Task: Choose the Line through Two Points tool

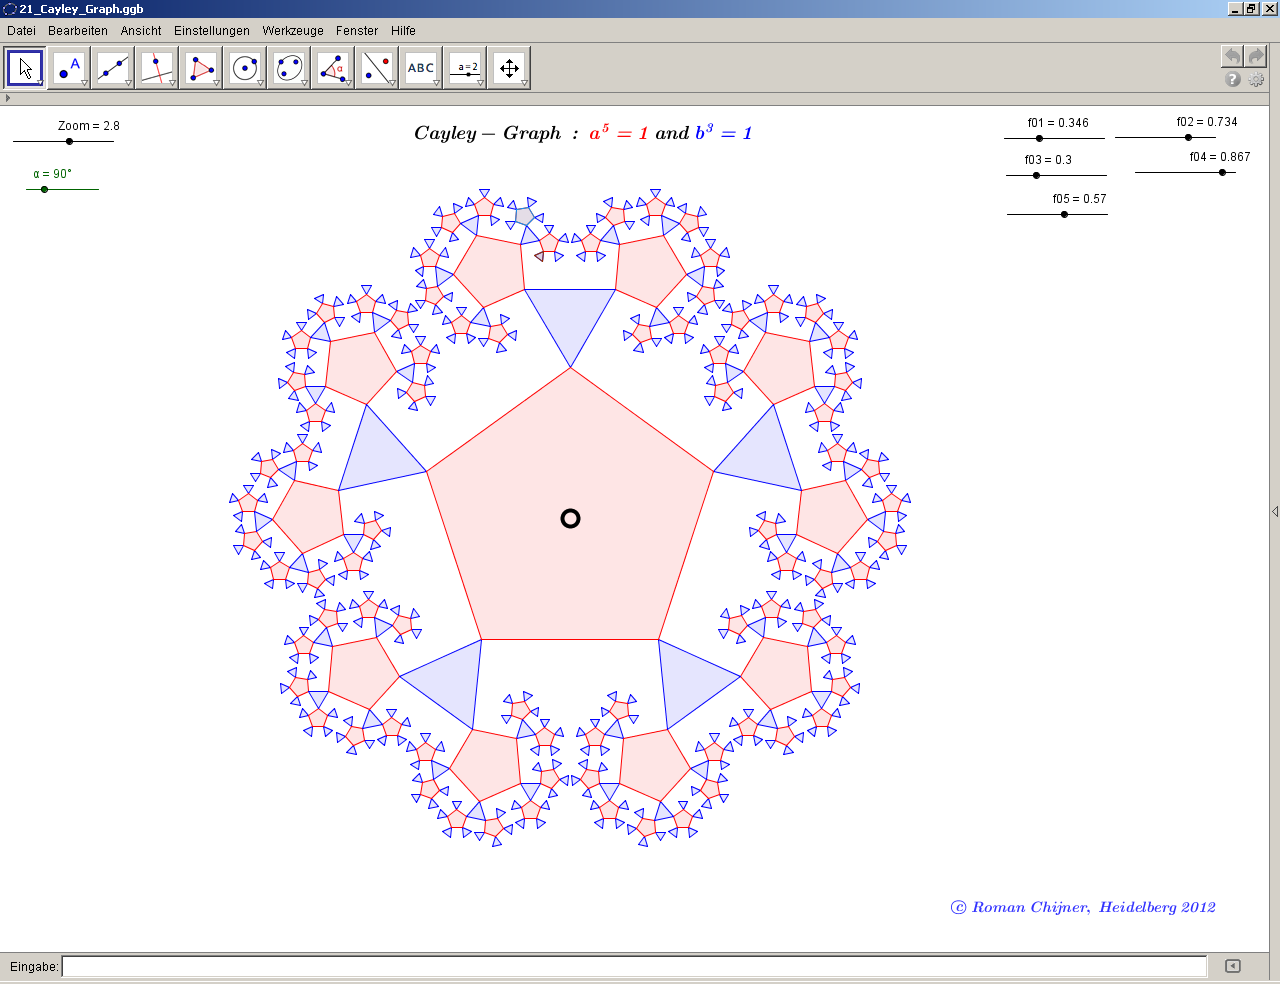Action: click(x=113, y=68)
